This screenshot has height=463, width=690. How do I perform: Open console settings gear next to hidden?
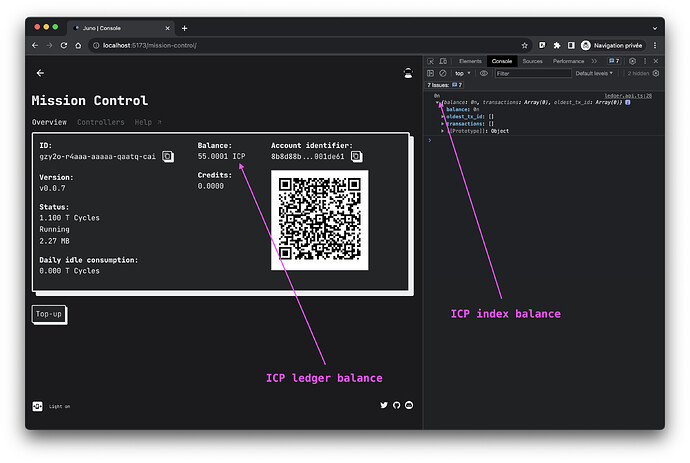[656, 73]
